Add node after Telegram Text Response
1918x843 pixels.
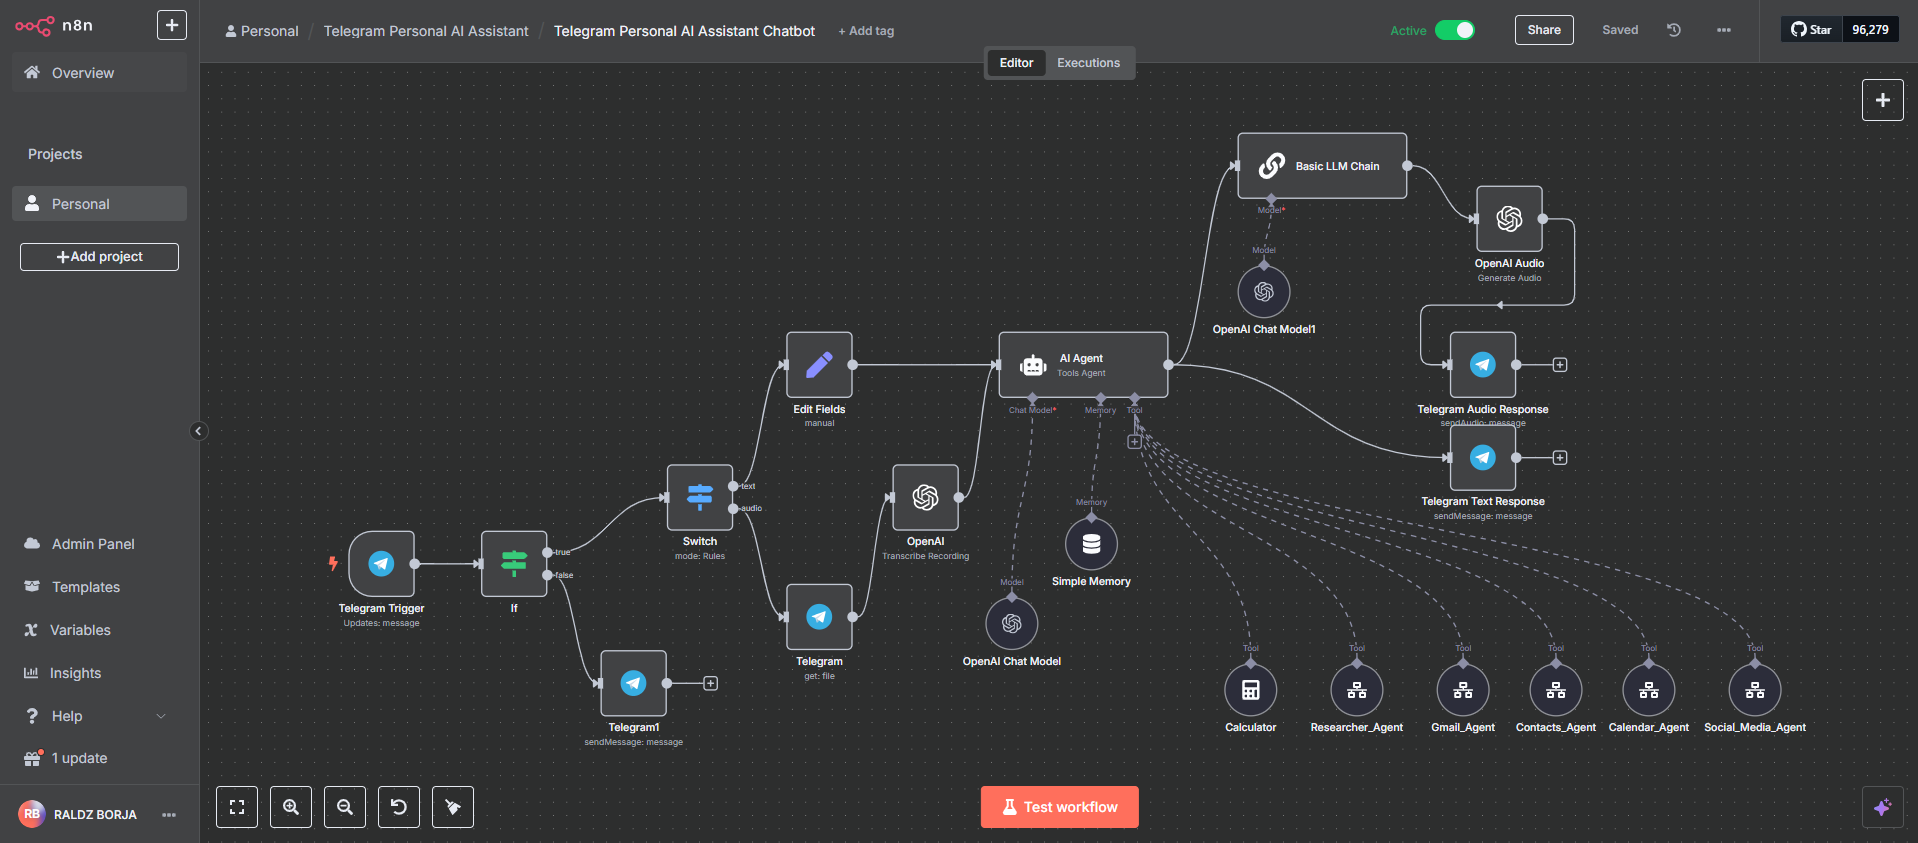point(1559,457)
